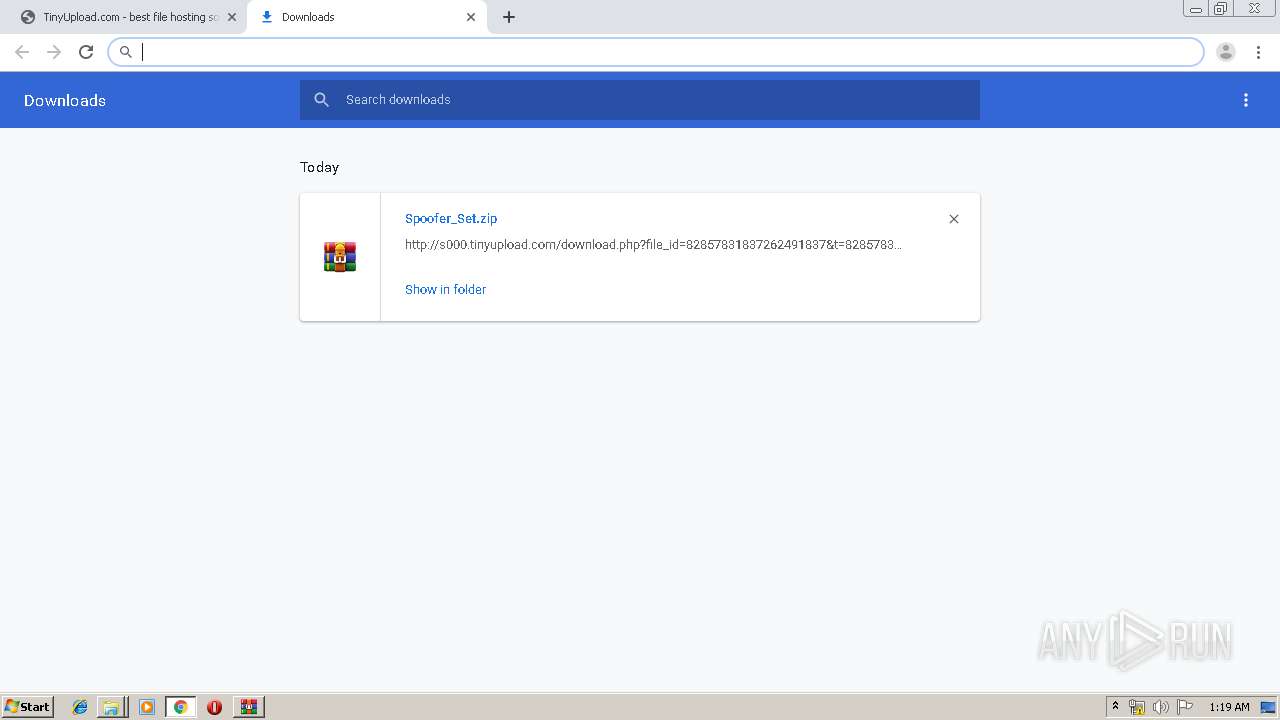Focus the browser address bar
The height and width of the screenshot is (720, 1280).
pyautogui.click(x=656, y=52)
